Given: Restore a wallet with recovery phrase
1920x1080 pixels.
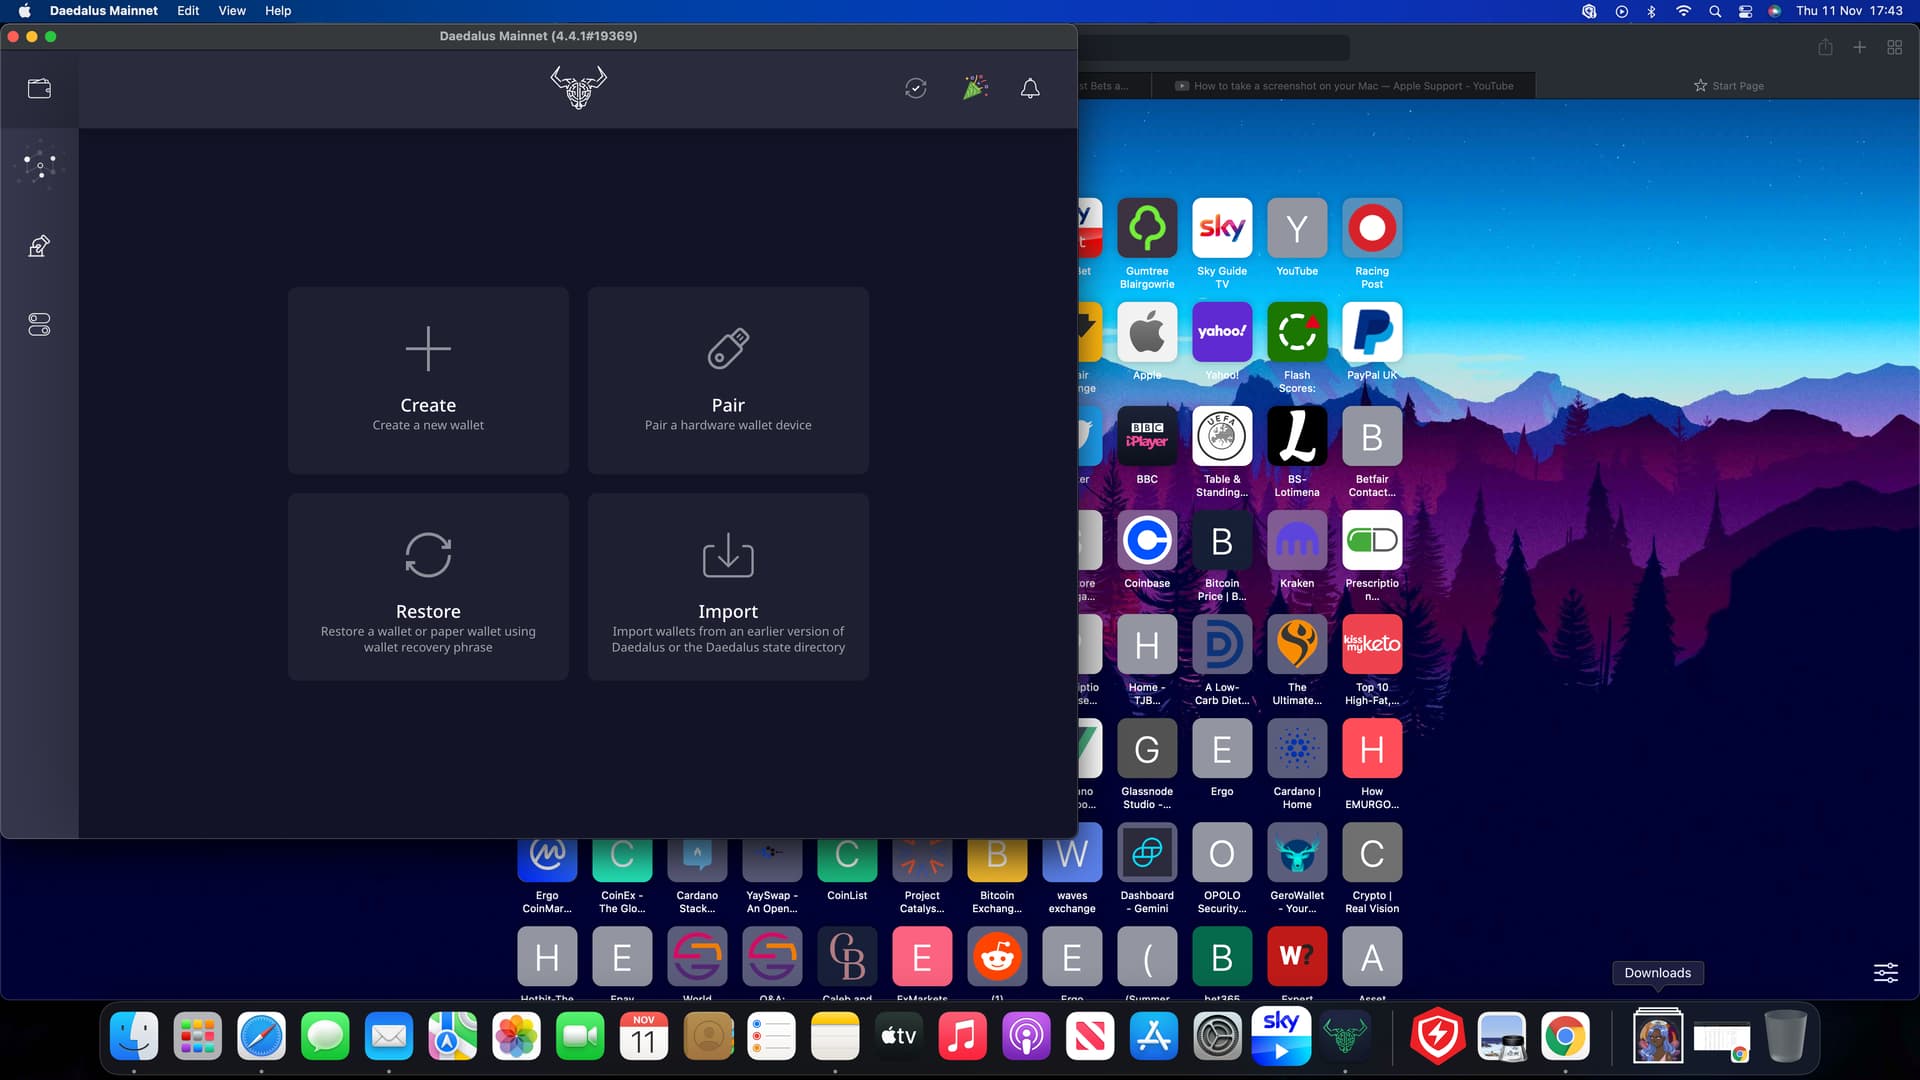Looking at the screenshot, I should click(x=428, y=586).
